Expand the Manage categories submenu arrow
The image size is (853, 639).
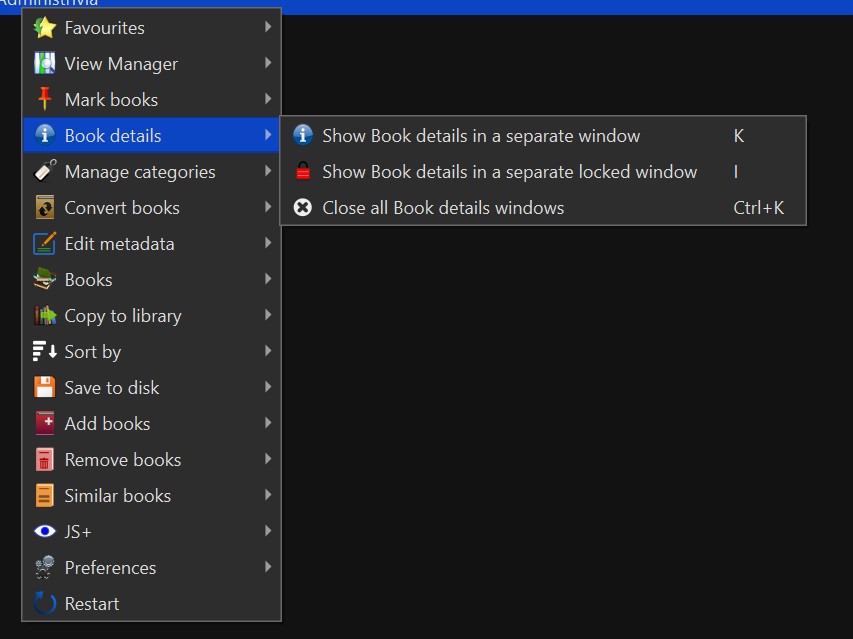(268, 172)
